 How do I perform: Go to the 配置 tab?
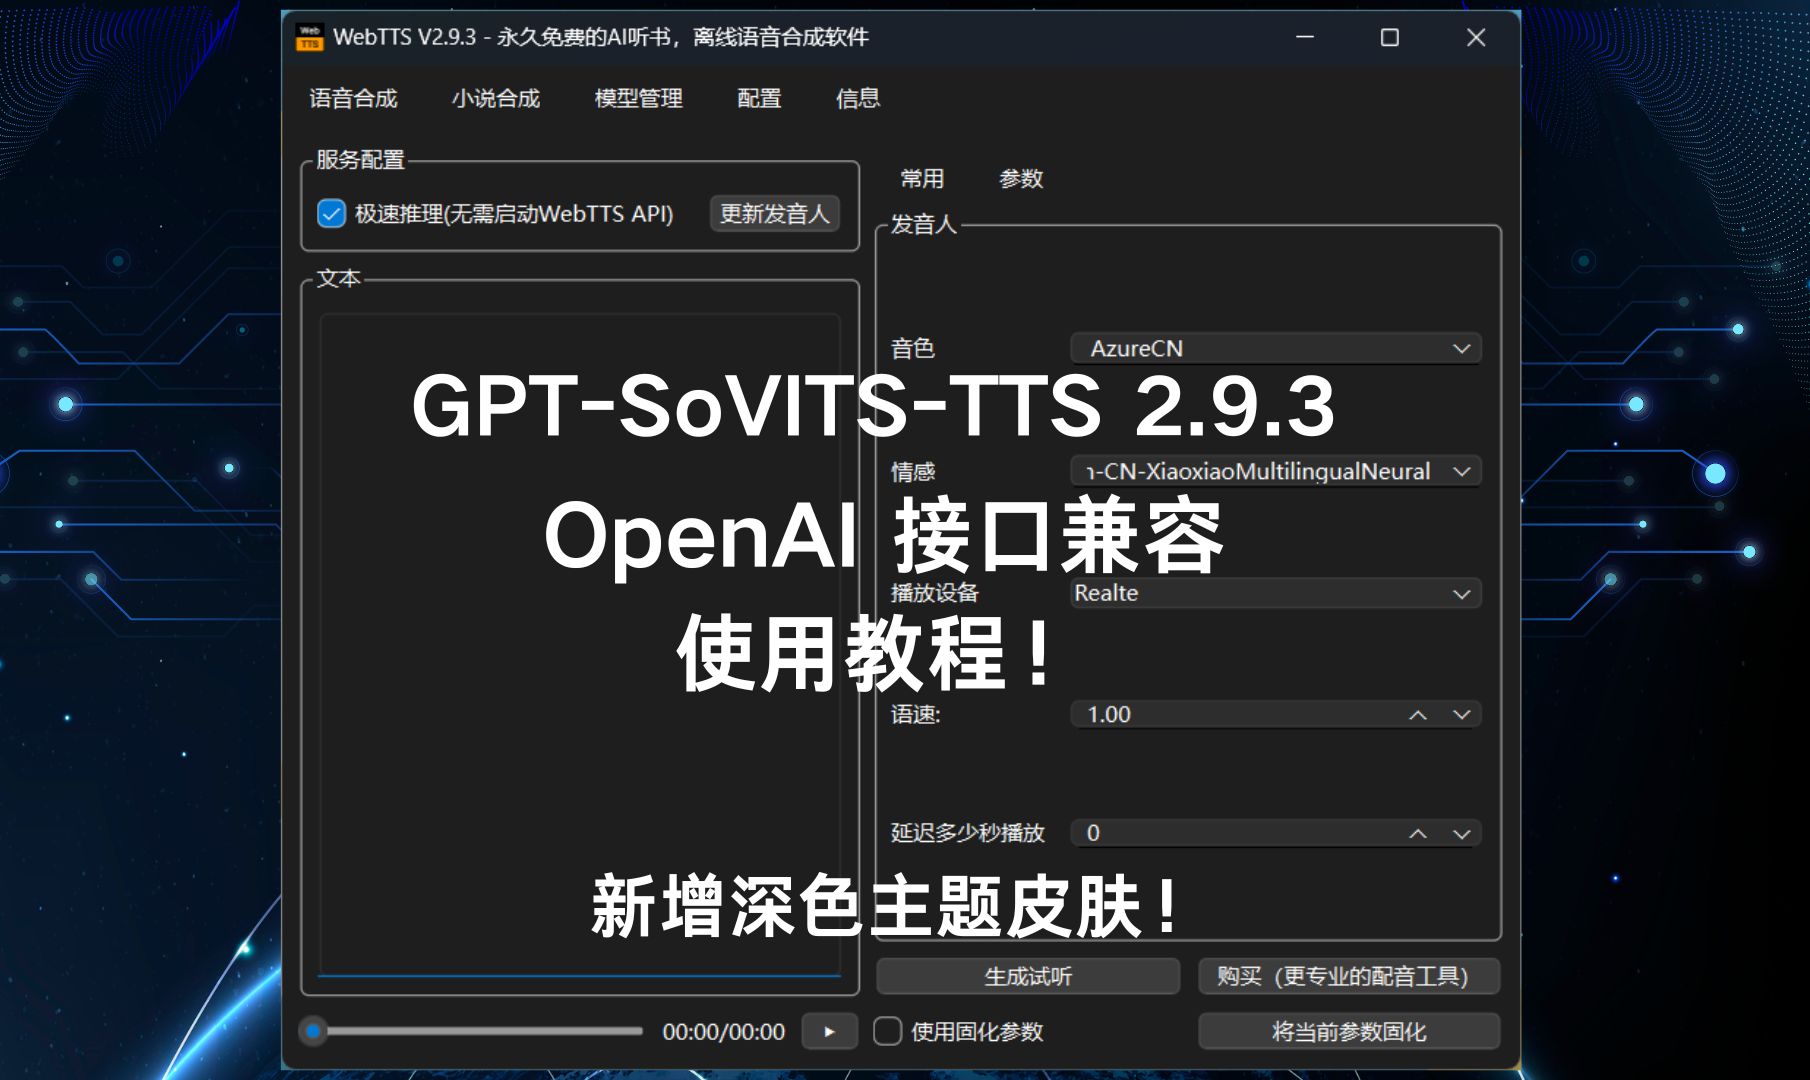[x=759, y=98]
